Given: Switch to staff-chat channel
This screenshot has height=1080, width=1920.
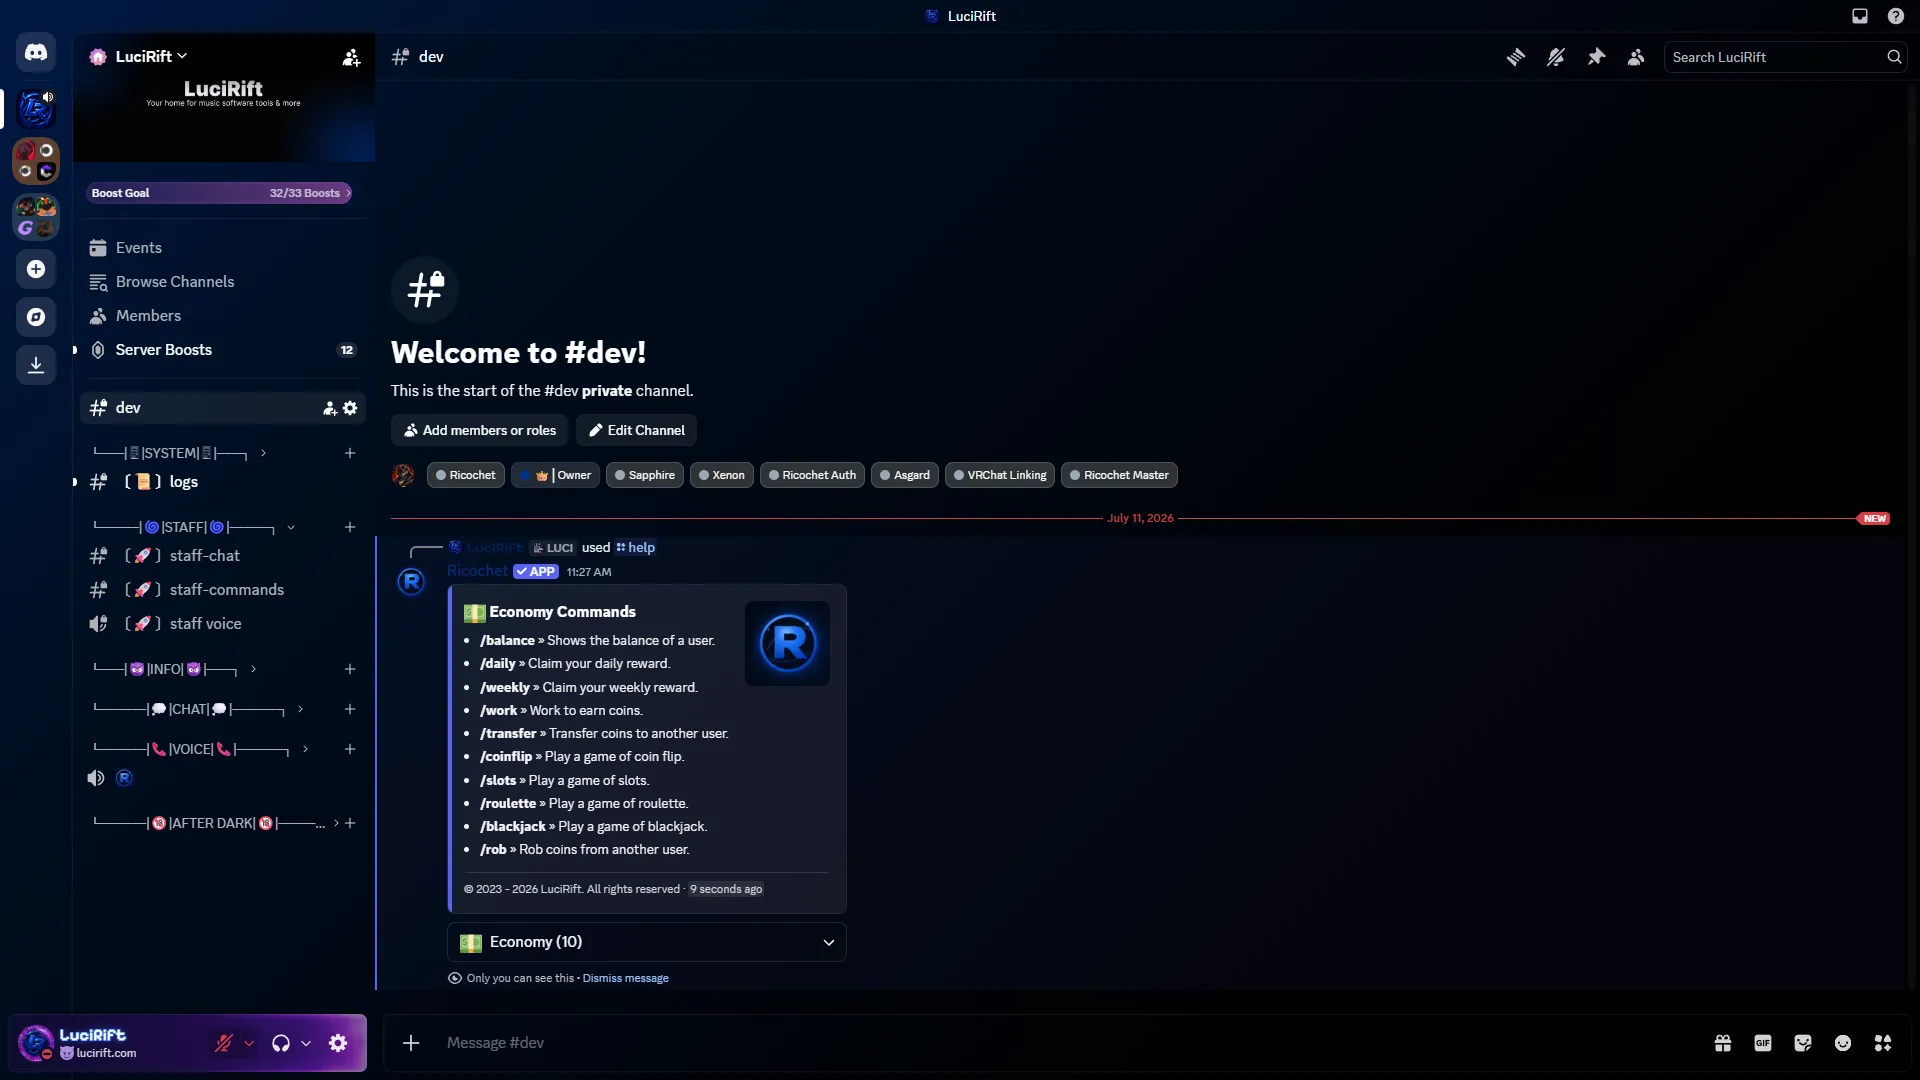Looking at the screenshot, I should pyautogui.click(x=223, y=556).
